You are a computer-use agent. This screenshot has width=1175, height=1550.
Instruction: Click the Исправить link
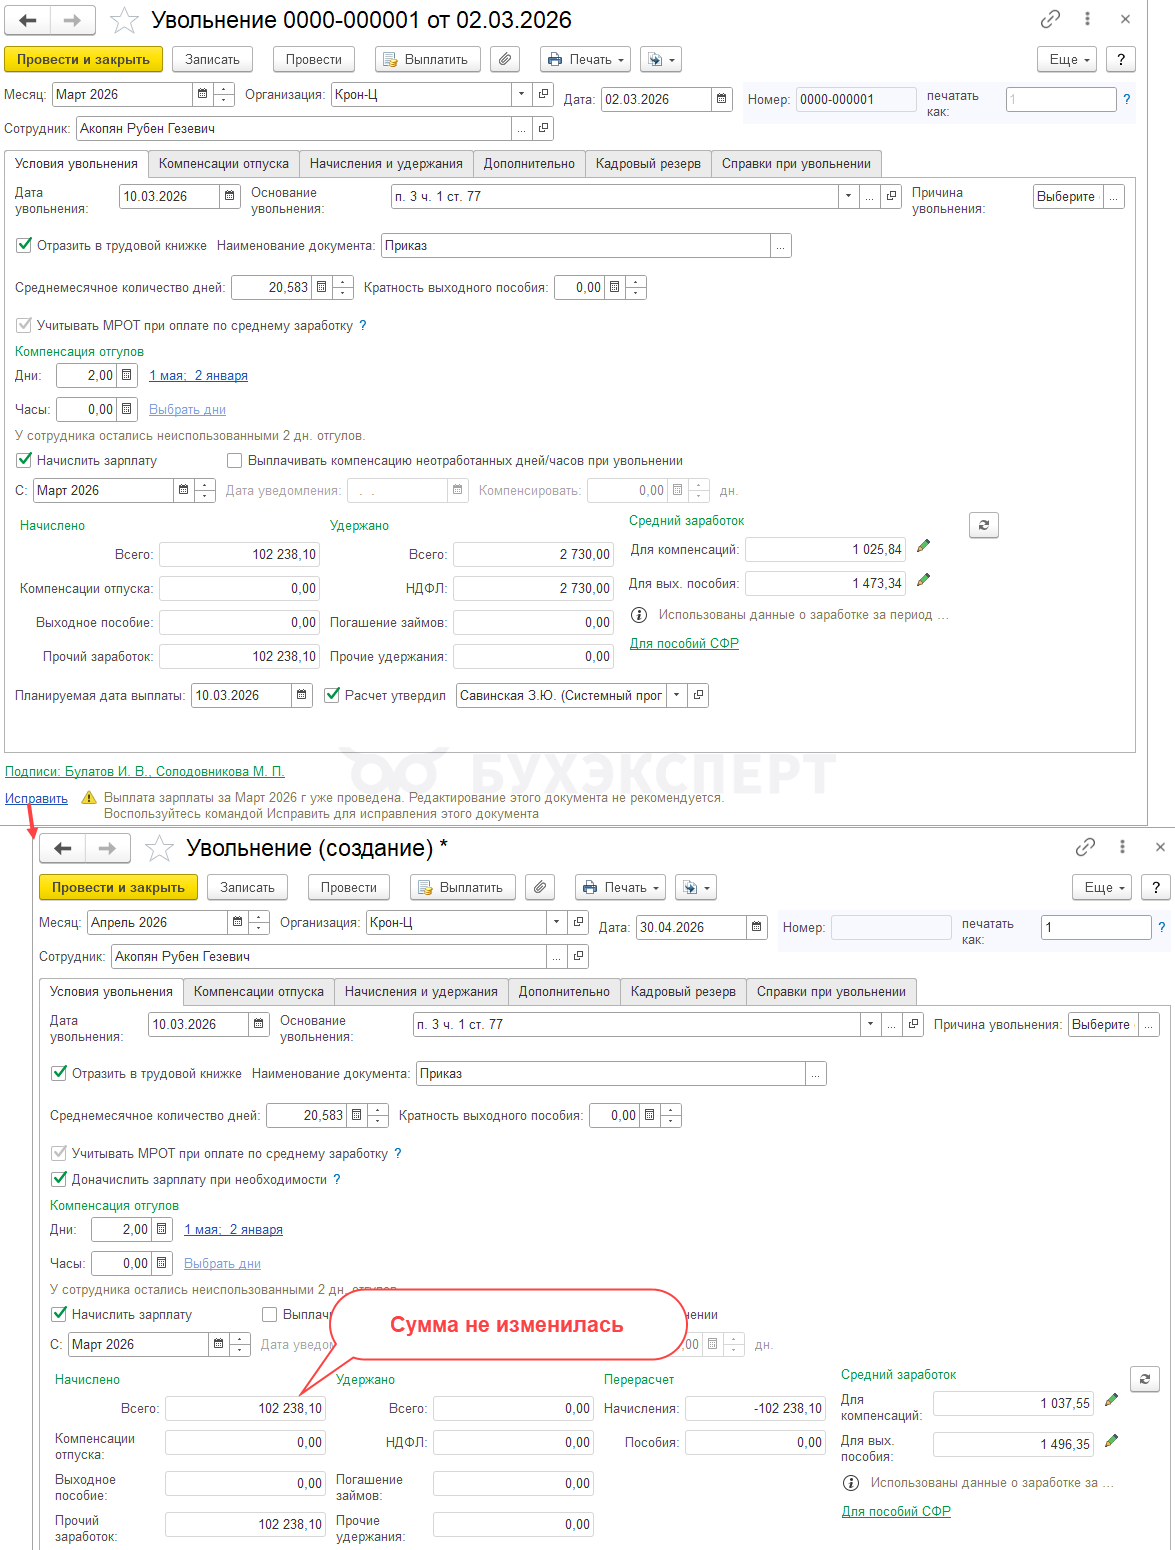pos(36,798)
